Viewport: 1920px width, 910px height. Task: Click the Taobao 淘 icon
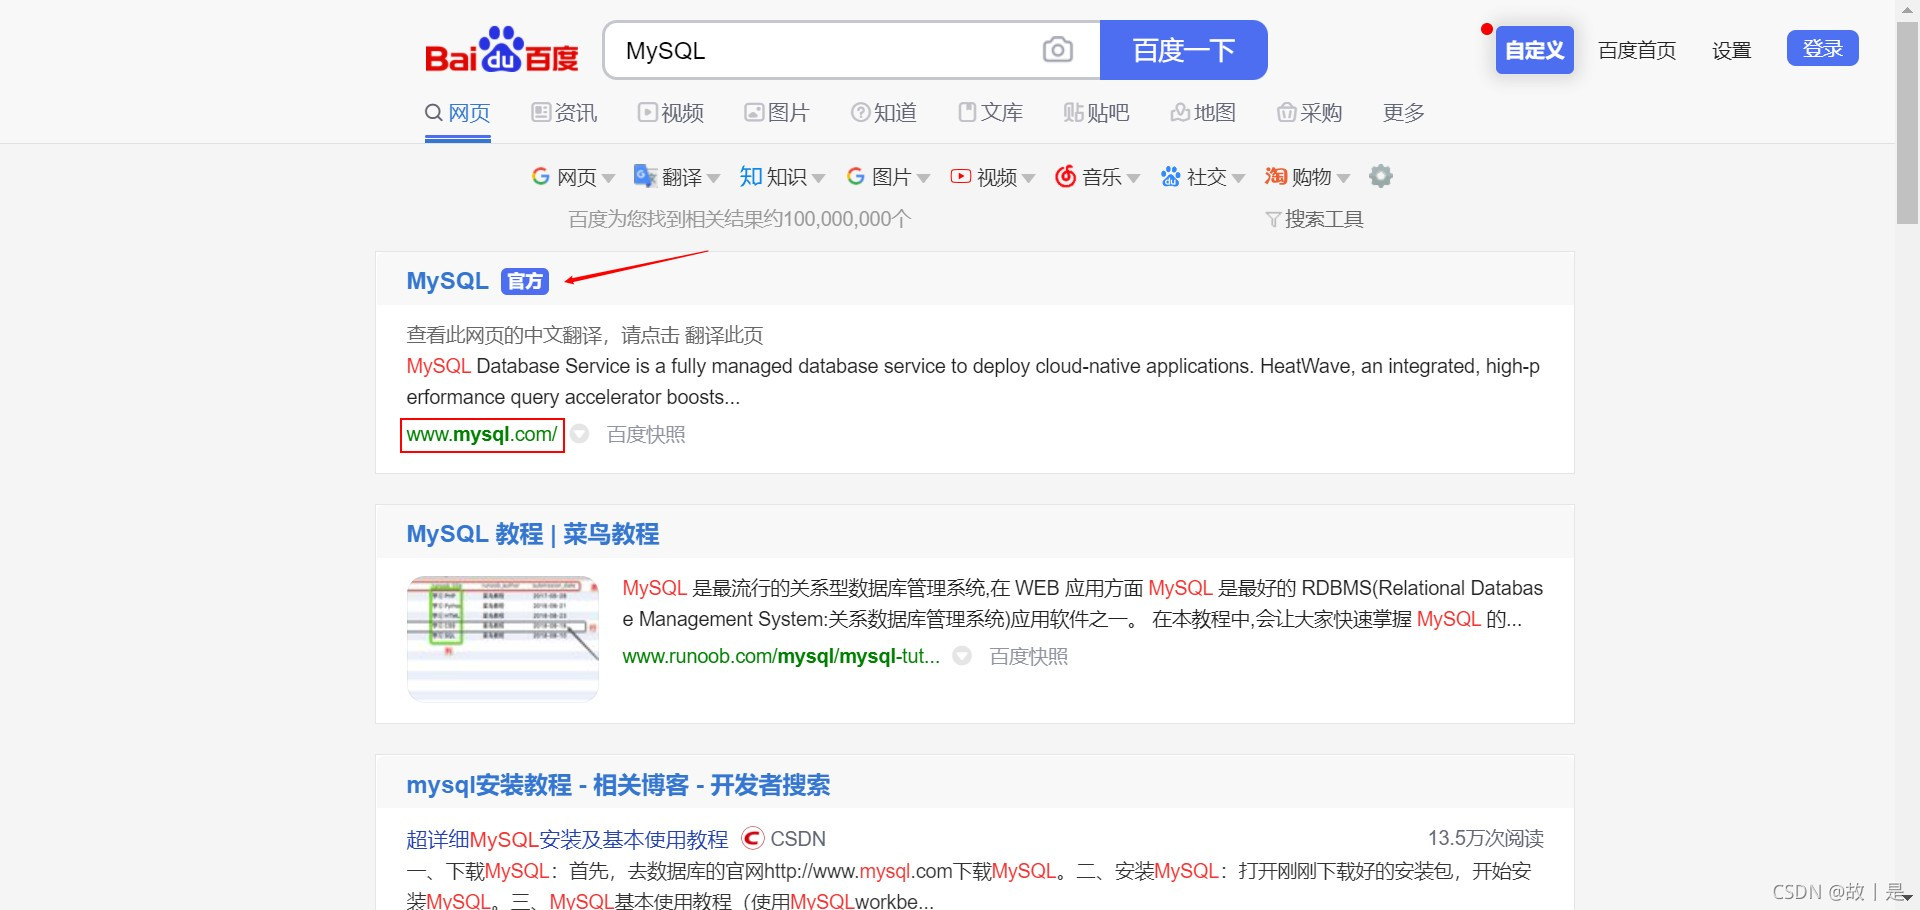click(1276, 177)
